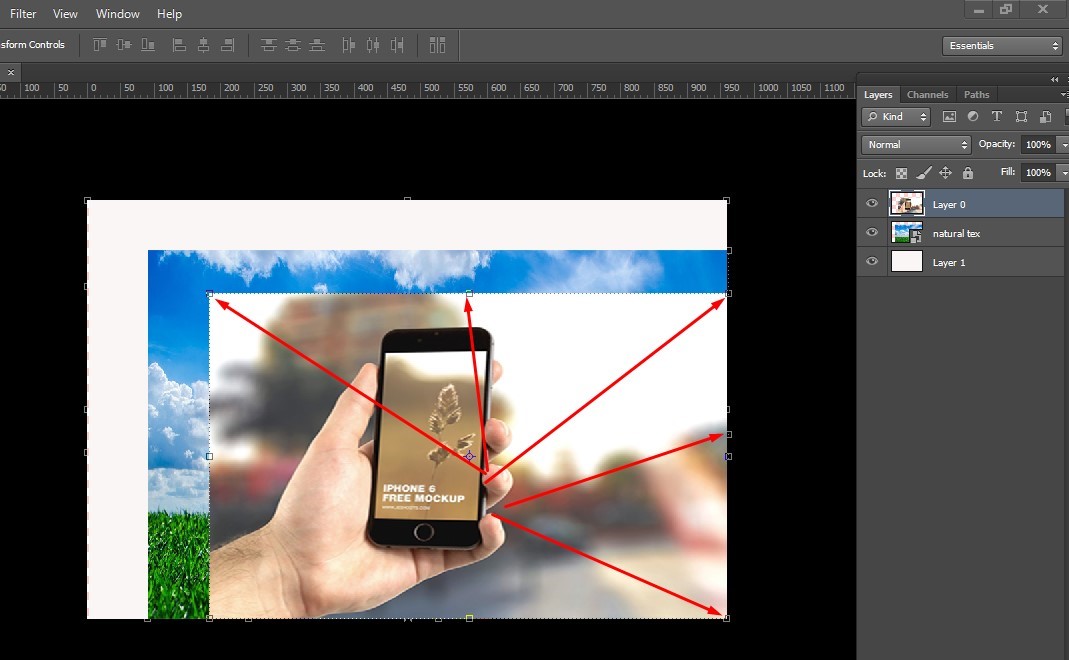The height and width of the screenshot is (660, 1069).
Task: Click the Align right edges icon
Action: (x=228, y=45)
